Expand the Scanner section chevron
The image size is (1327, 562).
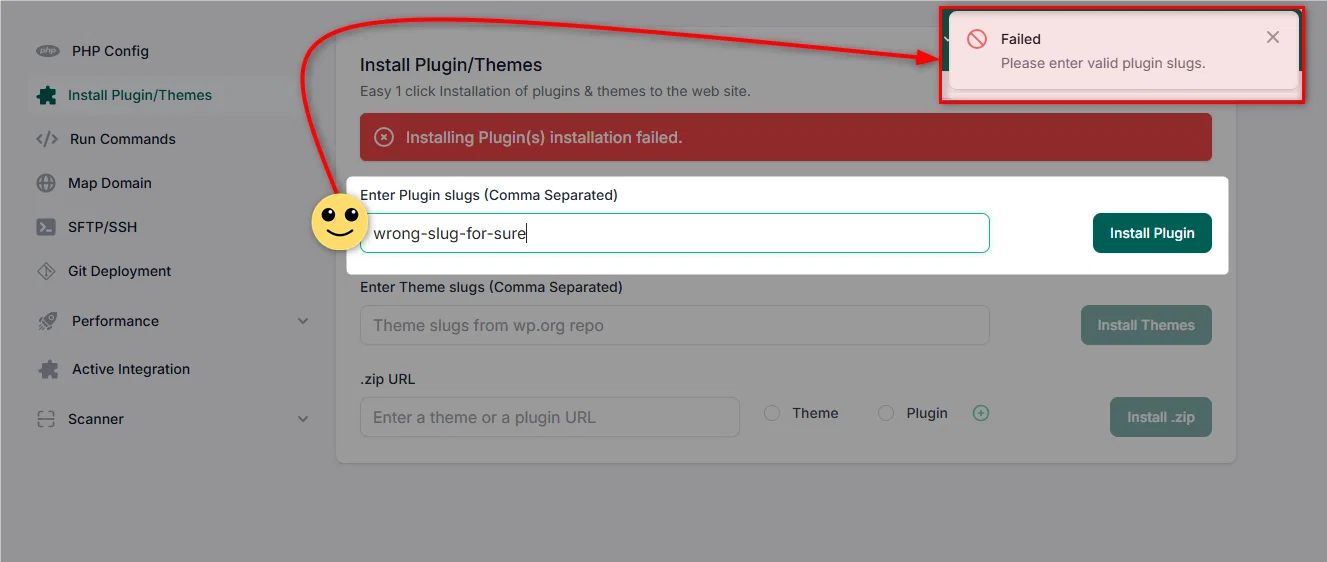click(303, 419)
